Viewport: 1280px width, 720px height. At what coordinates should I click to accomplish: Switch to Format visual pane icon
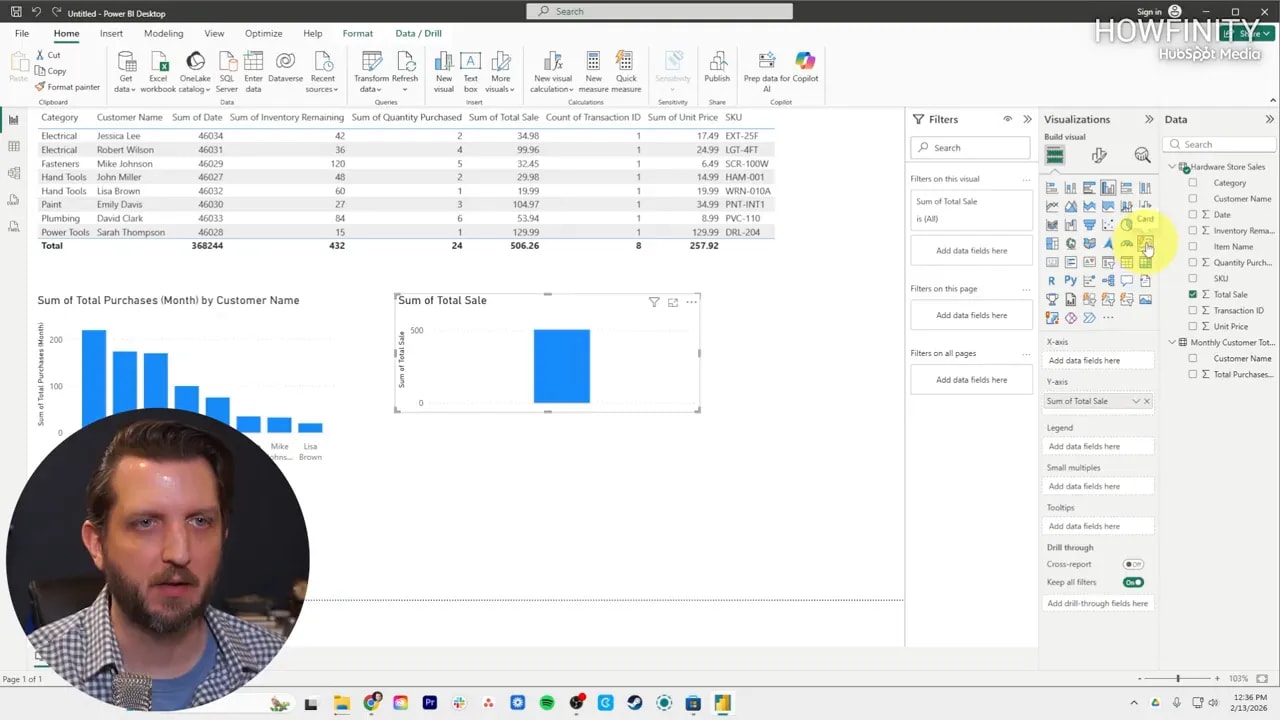coord(1099,155)
